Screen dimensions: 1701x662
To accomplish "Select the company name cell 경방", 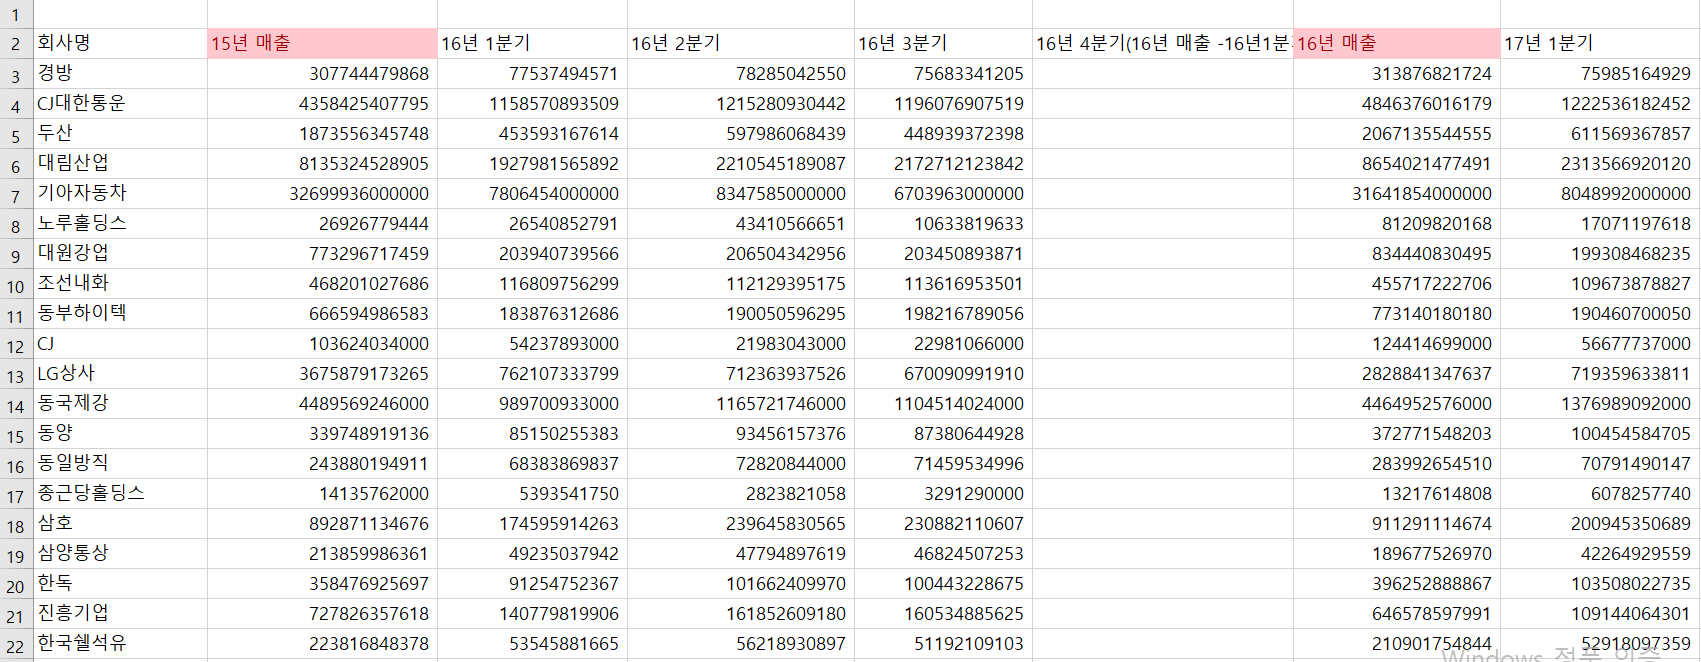I will pos(120,73).
